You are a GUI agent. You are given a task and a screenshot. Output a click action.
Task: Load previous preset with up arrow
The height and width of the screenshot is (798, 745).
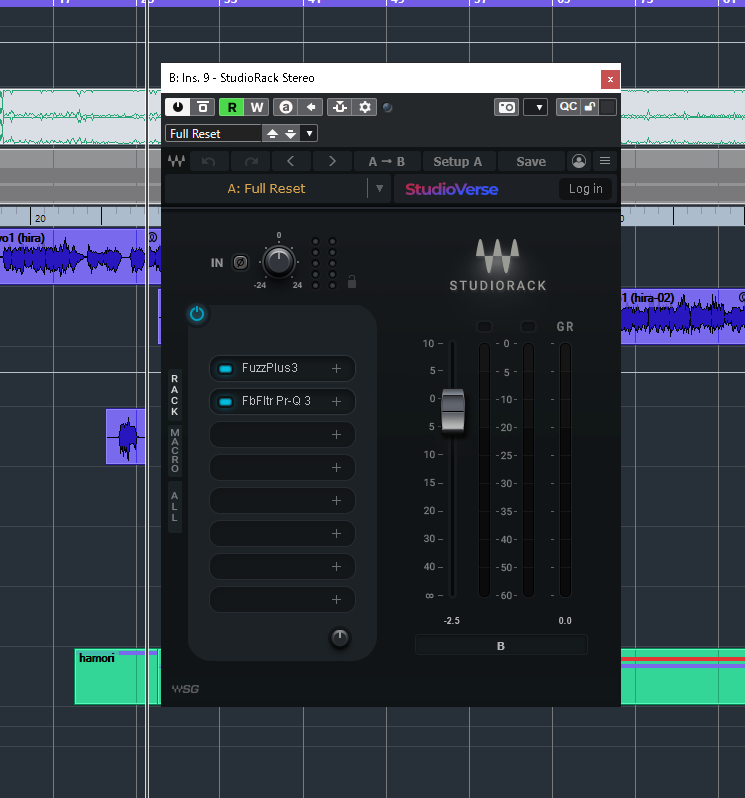272,134
